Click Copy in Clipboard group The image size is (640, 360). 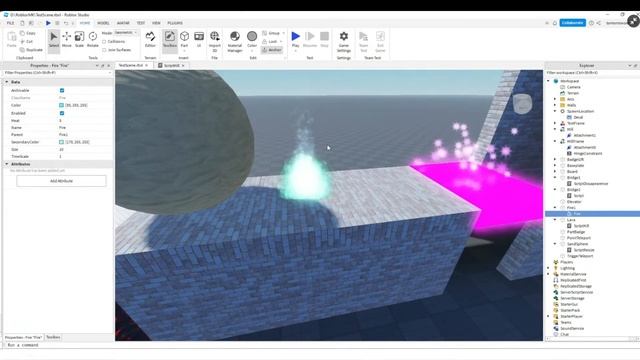click(x=28, y=33)
